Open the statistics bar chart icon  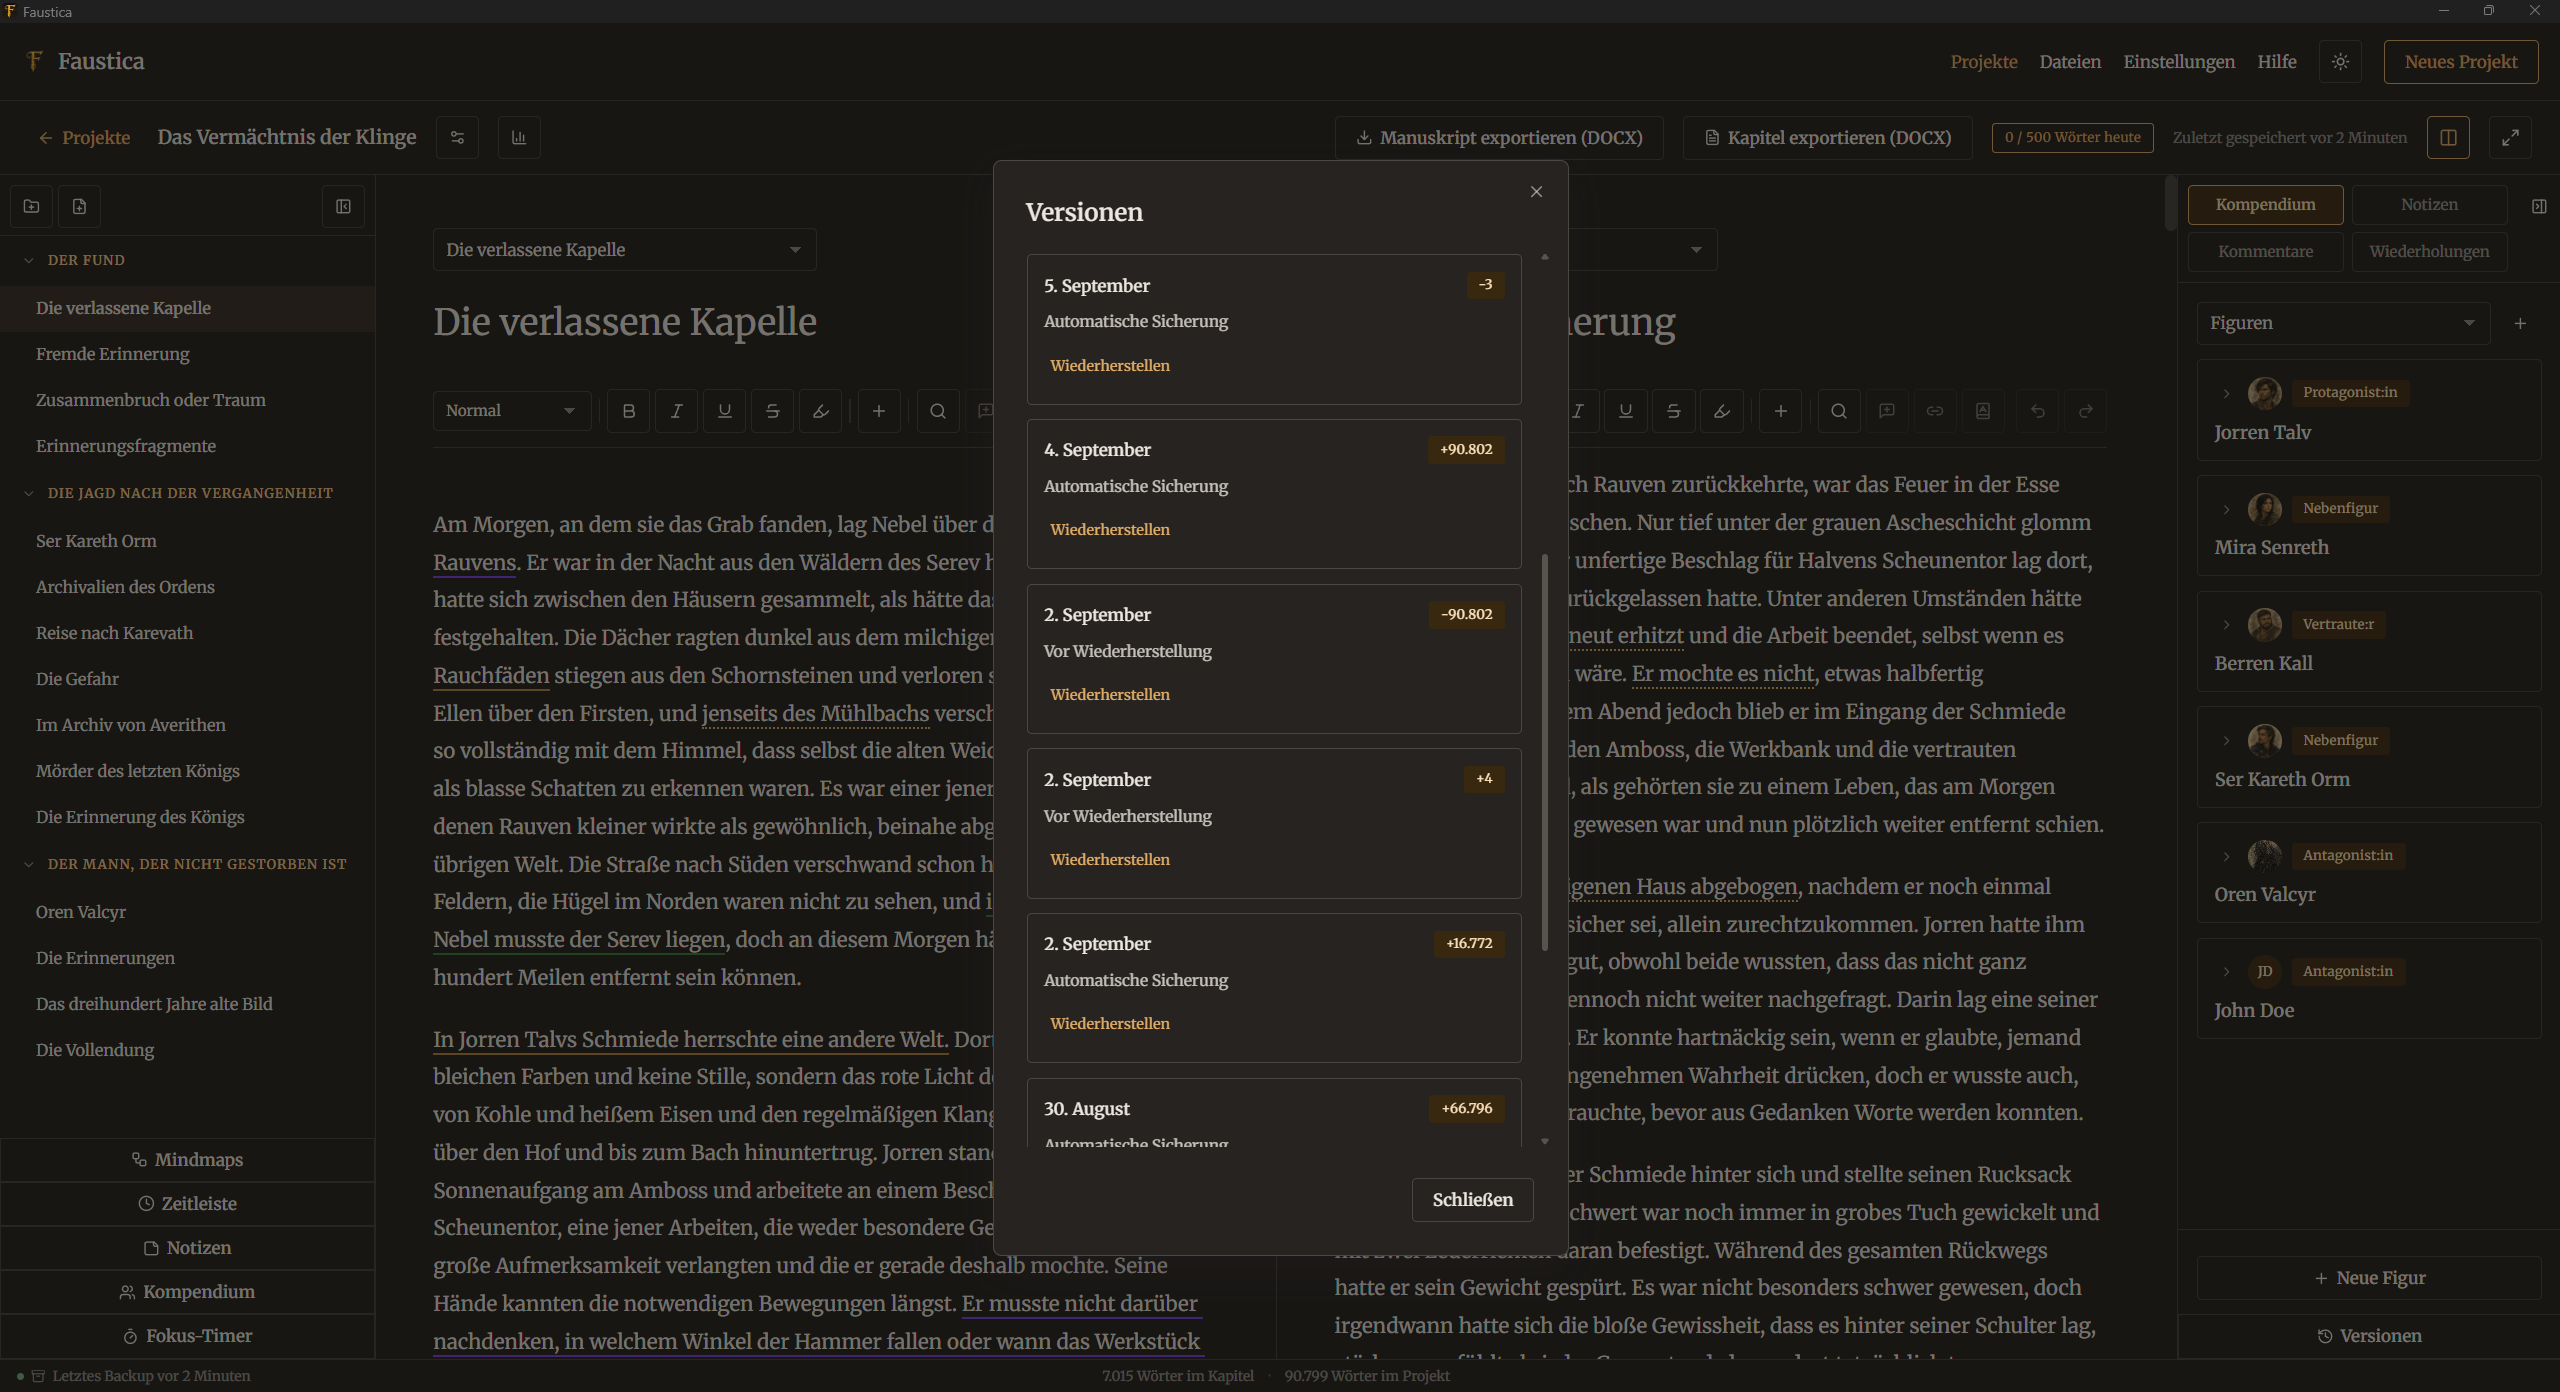[x=519, y=138]
